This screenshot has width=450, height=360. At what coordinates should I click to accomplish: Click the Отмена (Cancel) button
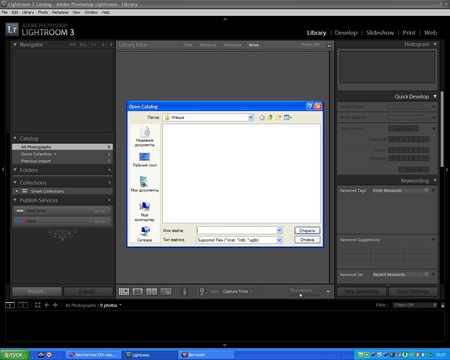coord(307,240)
